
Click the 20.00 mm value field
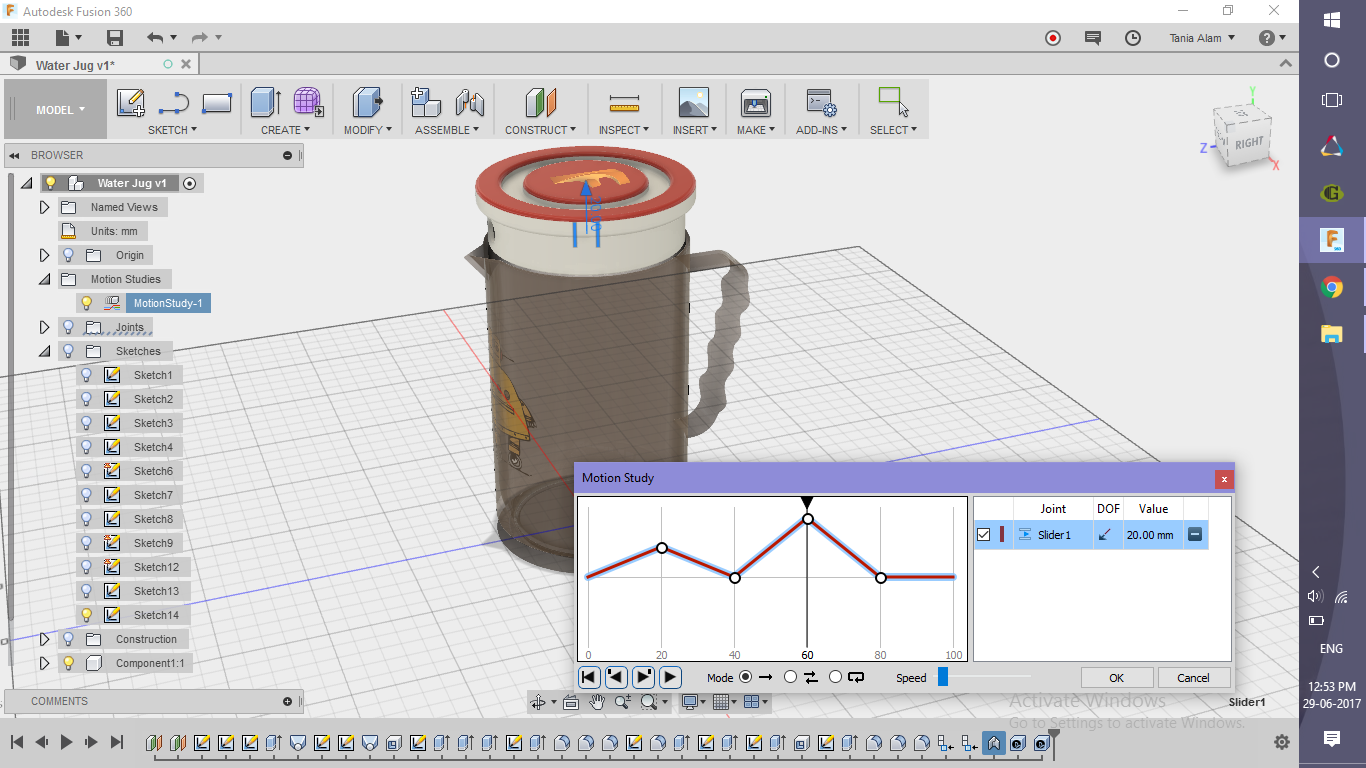tap(1150, 535)
